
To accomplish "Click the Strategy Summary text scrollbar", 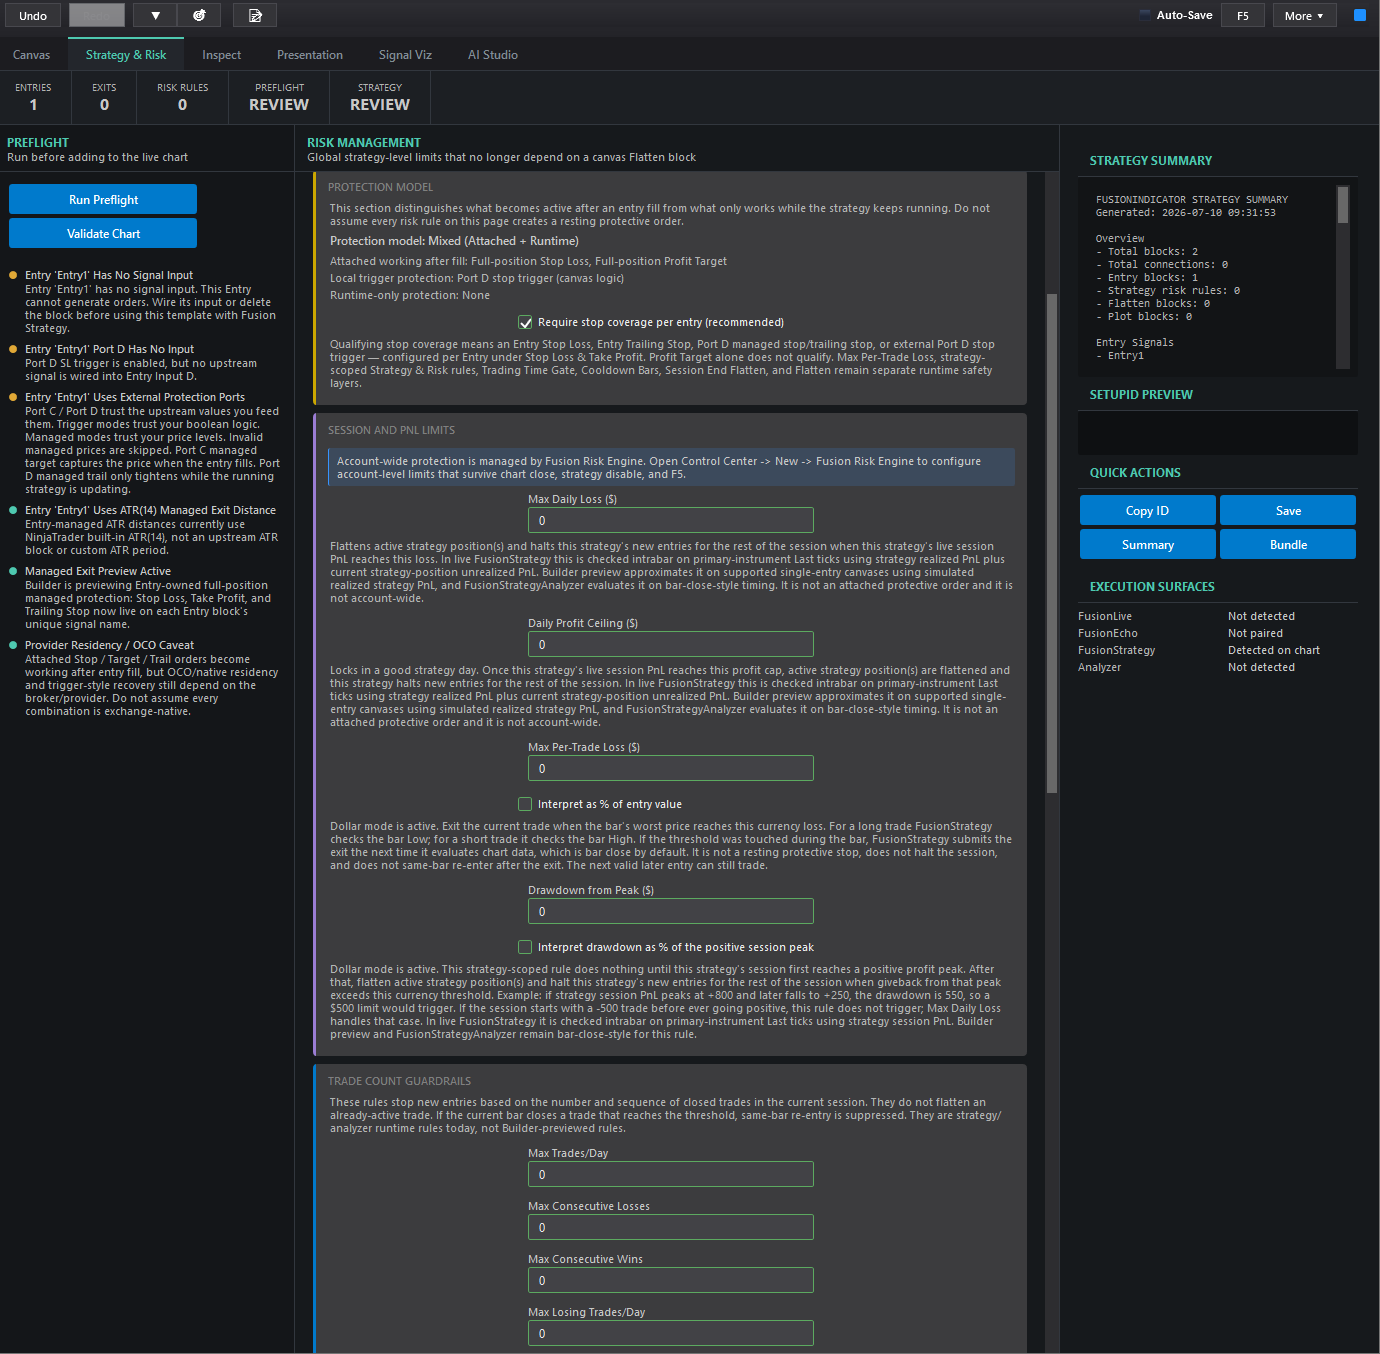I will pos(1343,205).
